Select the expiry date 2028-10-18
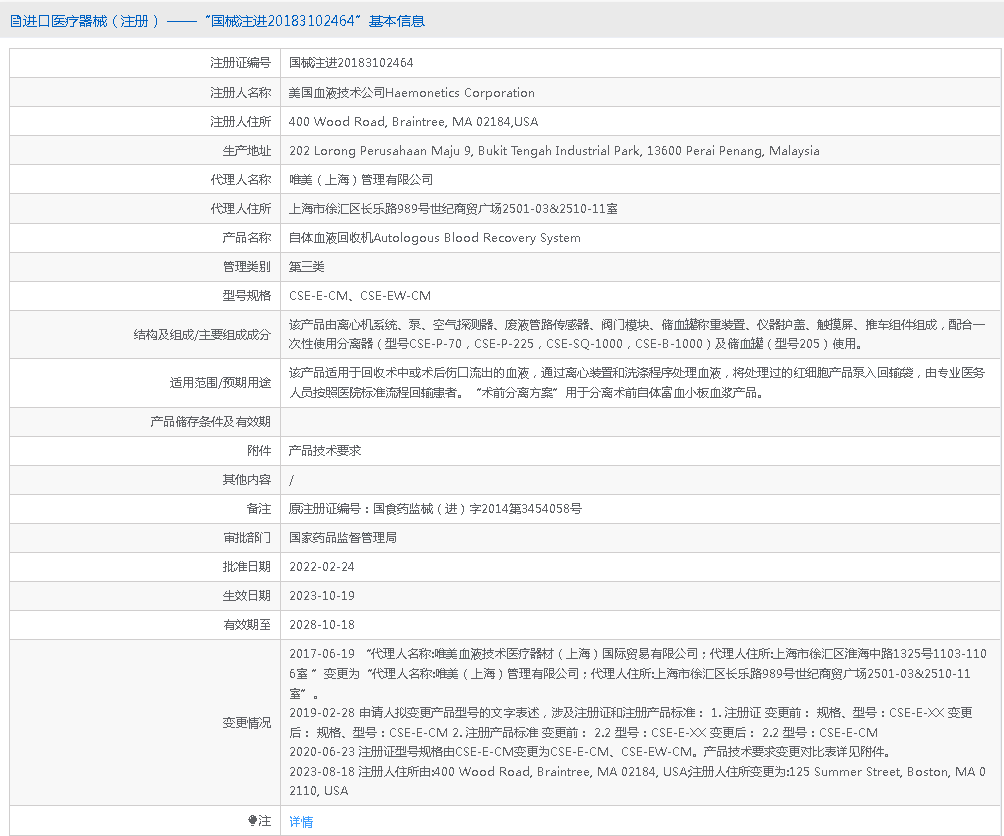The image size is (1004, 836). (x=321, y=625)
